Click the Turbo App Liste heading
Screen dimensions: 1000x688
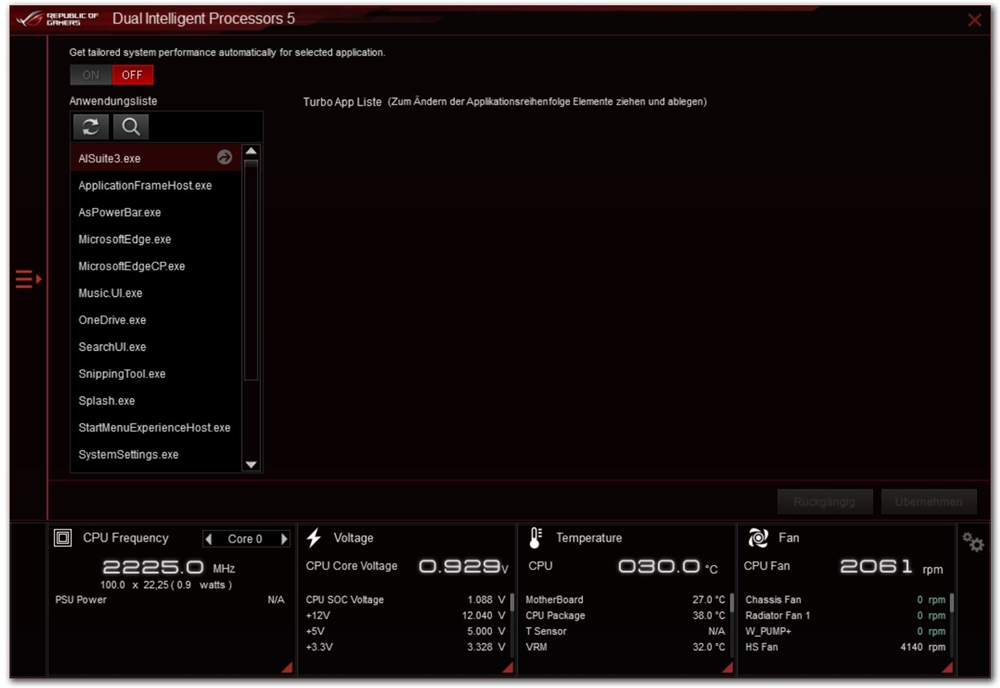[342, 101]
